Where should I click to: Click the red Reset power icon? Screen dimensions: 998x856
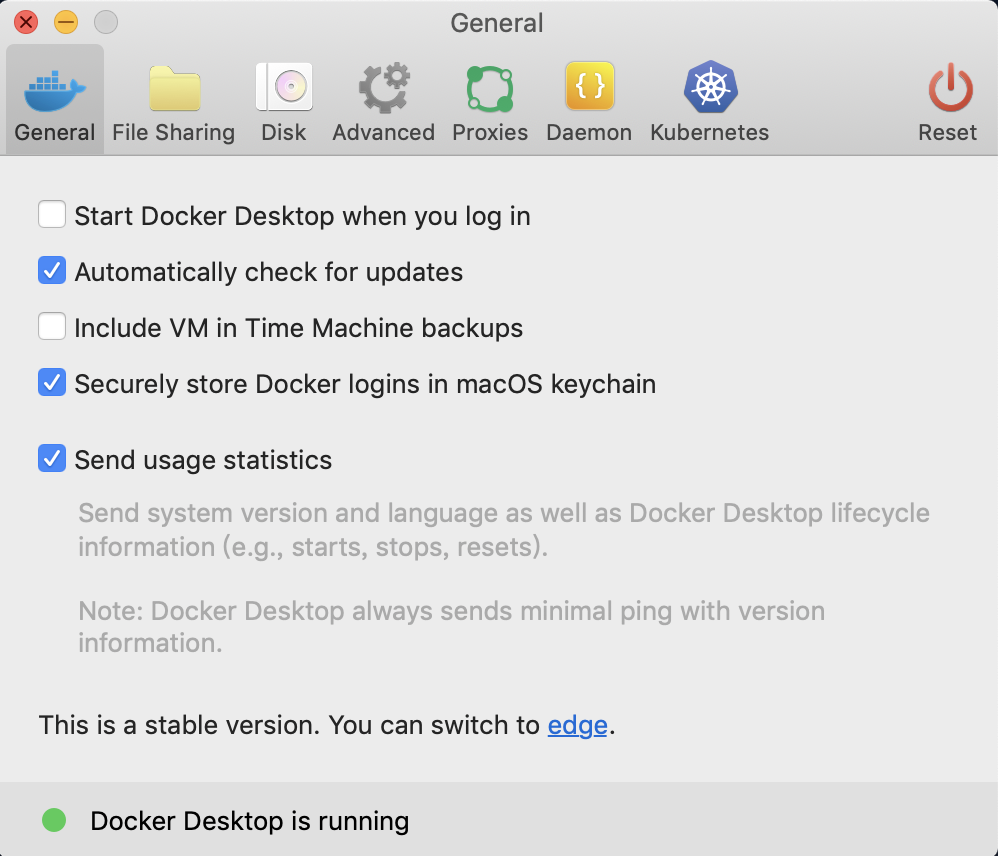tap(948, 90)
